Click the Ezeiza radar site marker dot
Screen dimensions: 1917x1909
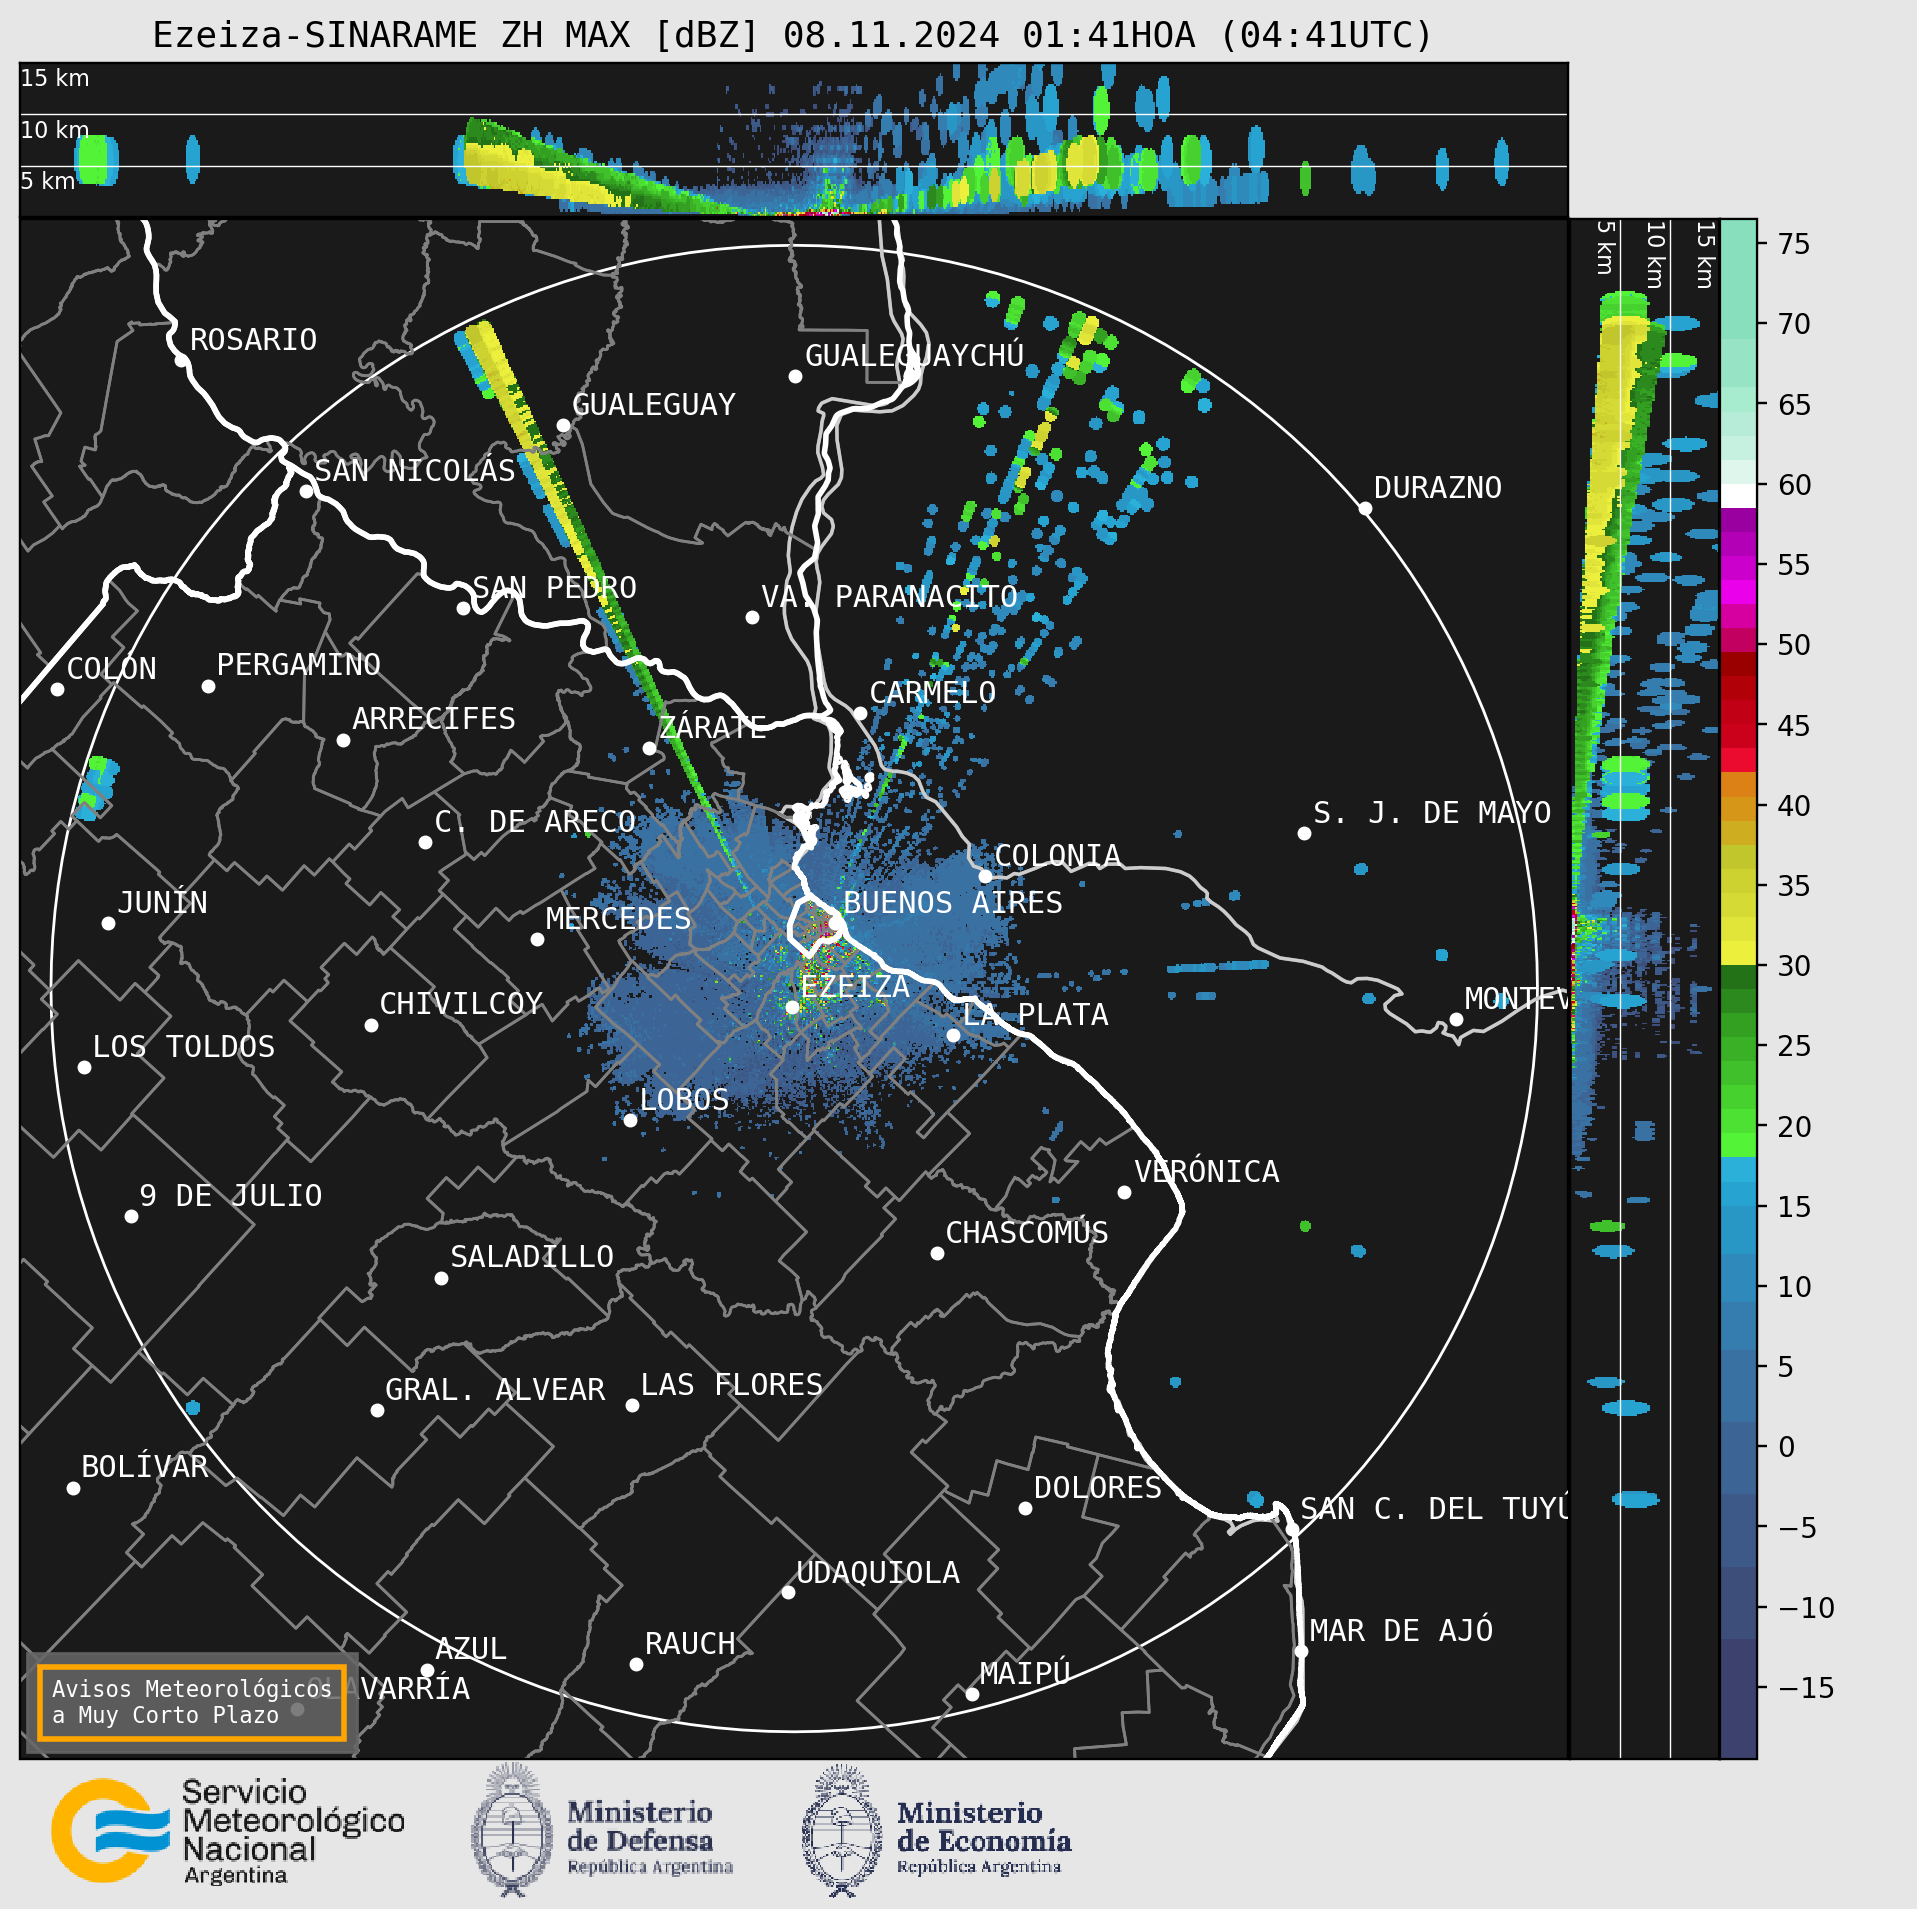792,1008
